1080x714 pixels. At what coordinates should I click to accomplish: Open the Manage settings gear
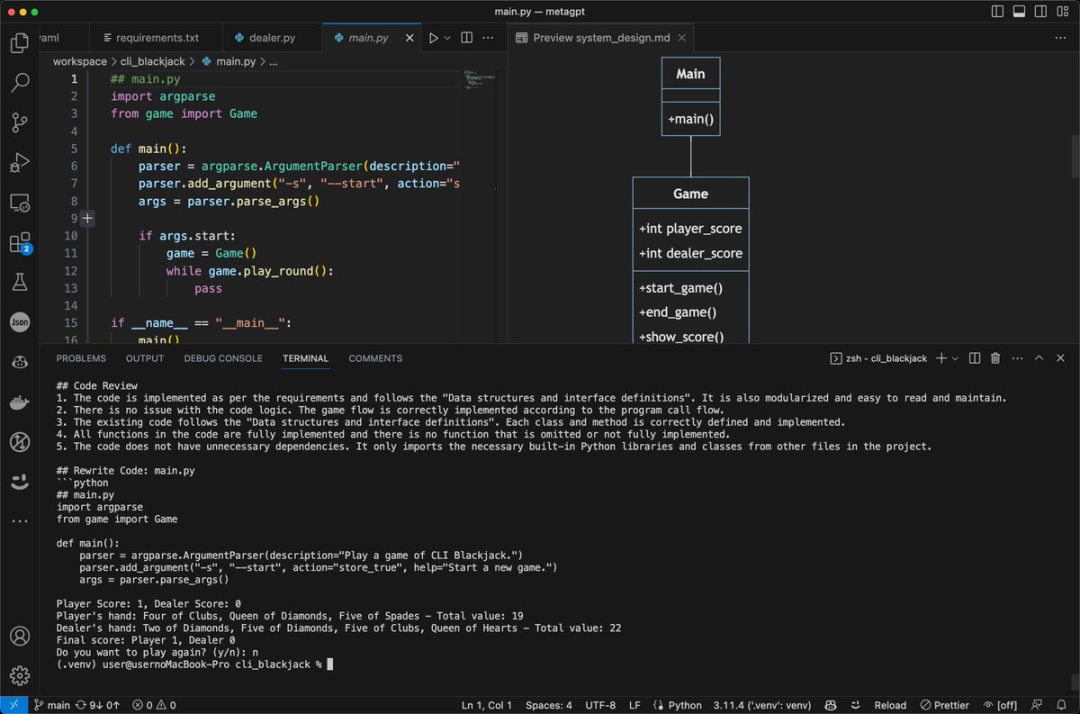tap(19, 676)
